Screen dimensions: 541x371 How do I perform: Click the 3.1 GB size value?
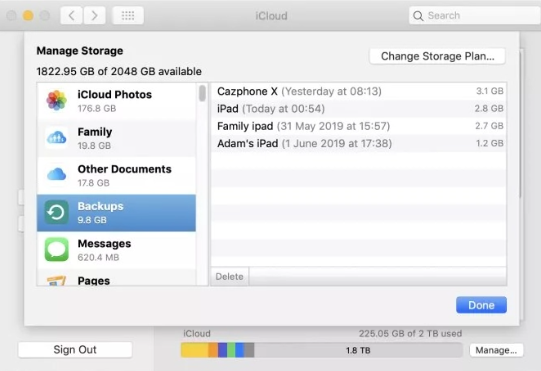click(490, 91)
